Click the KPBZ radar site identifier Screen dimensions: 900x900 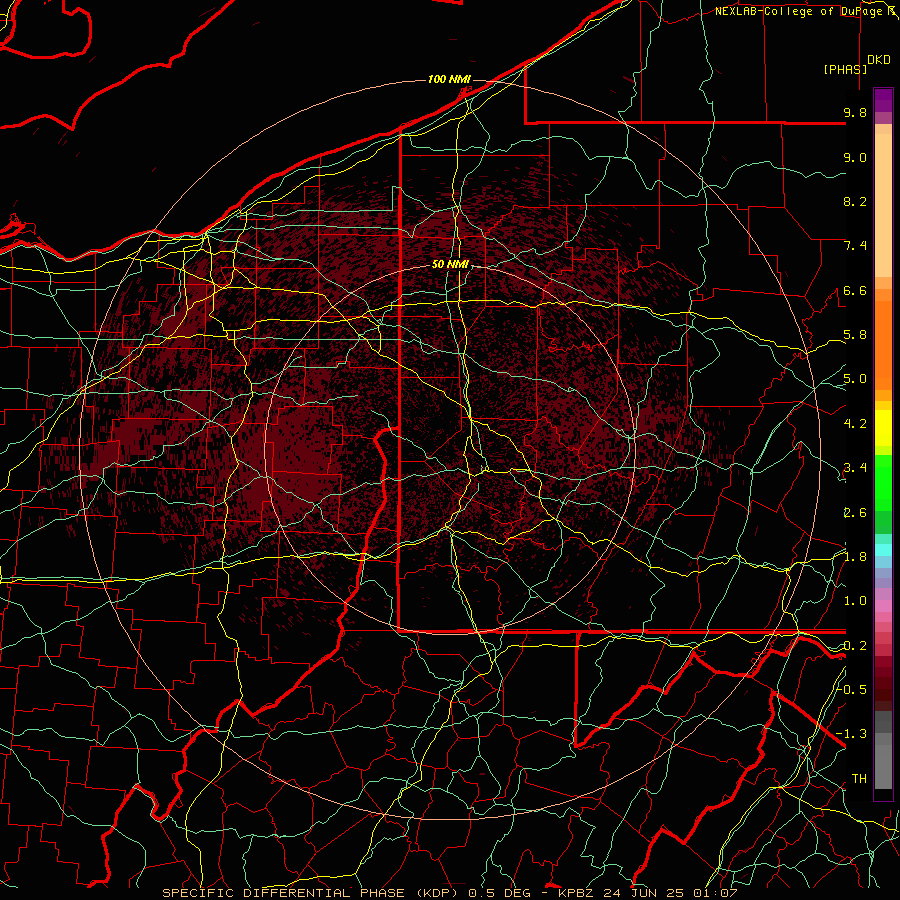[x=575, y=893]
